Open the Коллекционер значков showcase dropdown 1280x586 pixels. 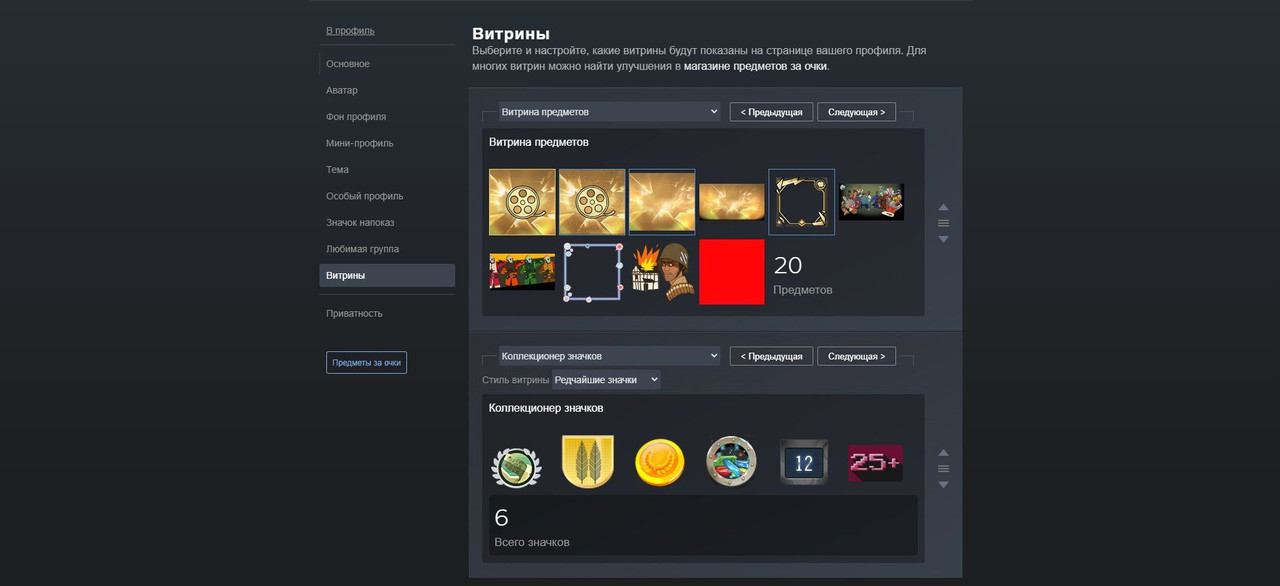[x=609, y=356]
